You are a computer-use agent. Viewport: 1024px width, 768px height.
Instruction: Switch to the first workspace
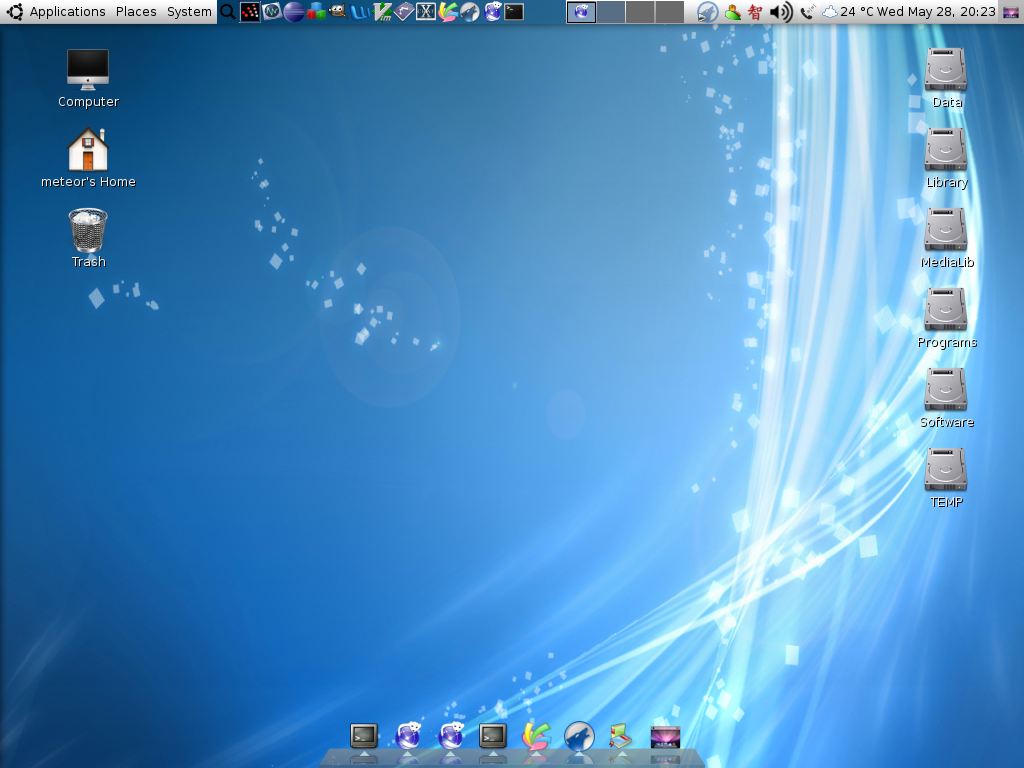coord(581,12)
